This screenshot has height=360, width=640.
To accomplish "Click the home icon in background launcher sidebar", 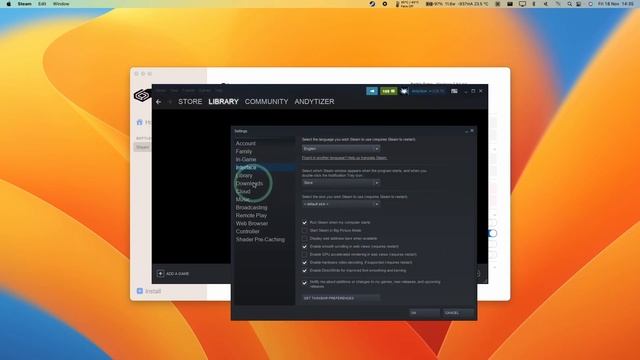I will click(x=140, y=122).
